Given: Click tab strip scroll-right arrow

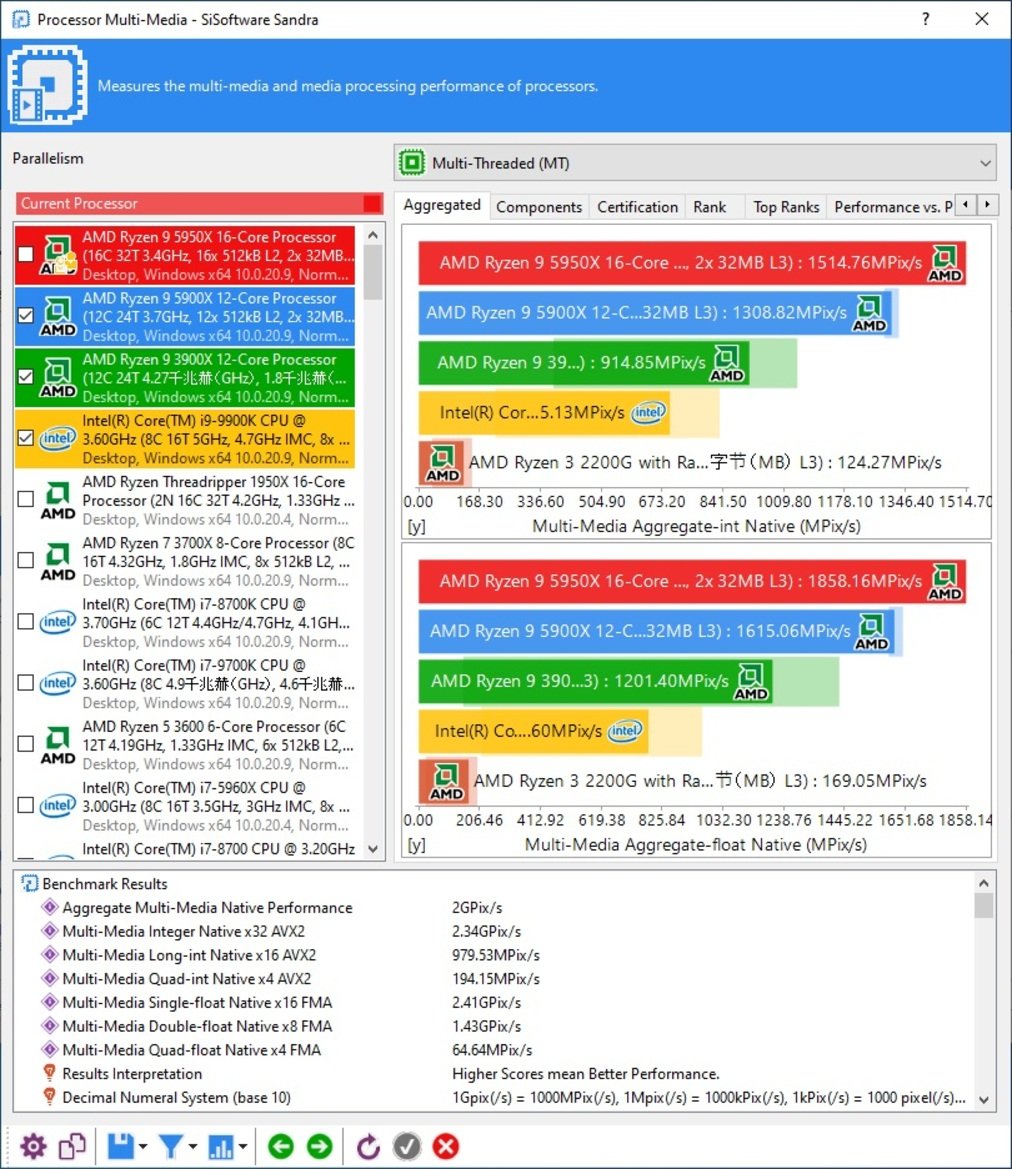Looking at the screenshot, I should click(987, 204).
